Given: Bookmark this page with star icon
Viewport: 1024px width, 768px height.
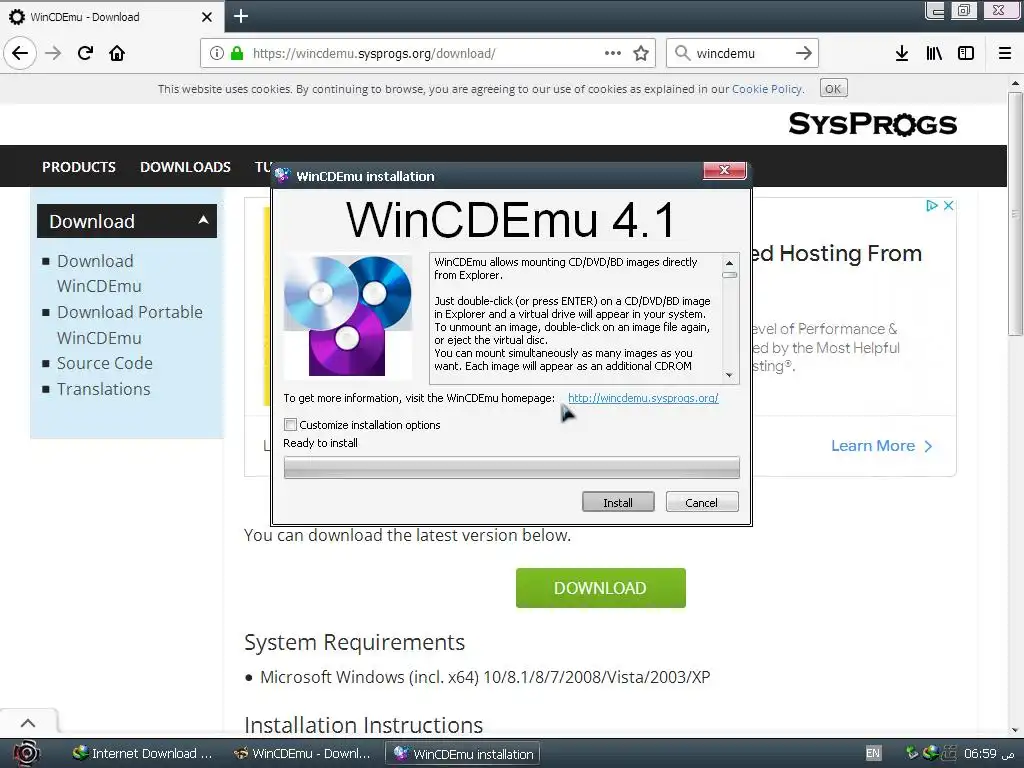Looking at the screenshot, I should pyautogui.click(x=641, y=53).
